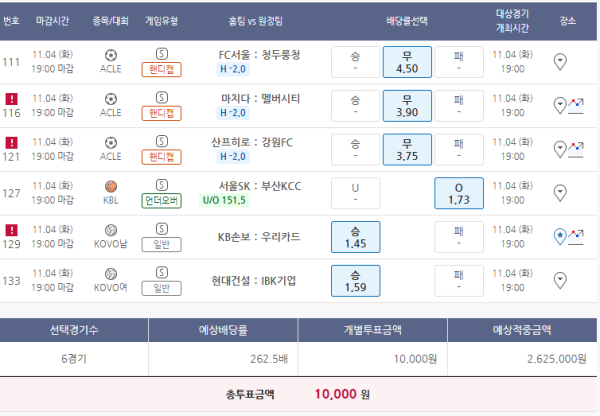Open the venue pin for FC서울 match
The width and height of the screenshot is (600, 416).
[560, 62]
